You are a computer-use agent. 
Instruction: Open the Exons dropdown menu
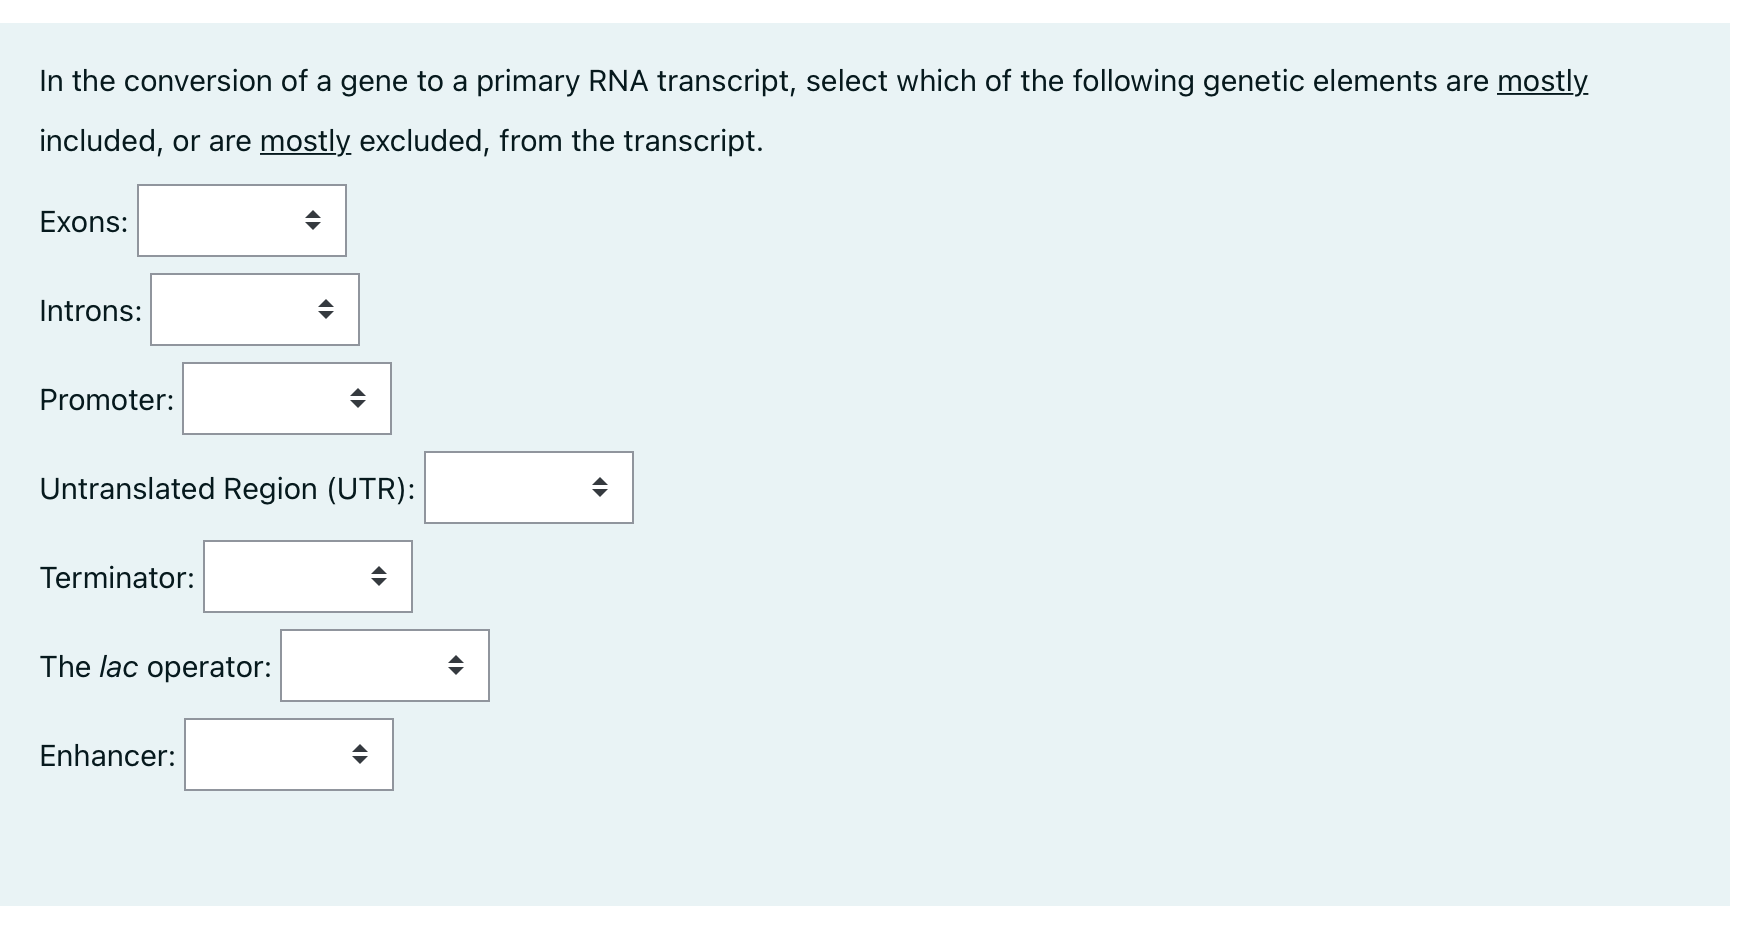(241, 220)
